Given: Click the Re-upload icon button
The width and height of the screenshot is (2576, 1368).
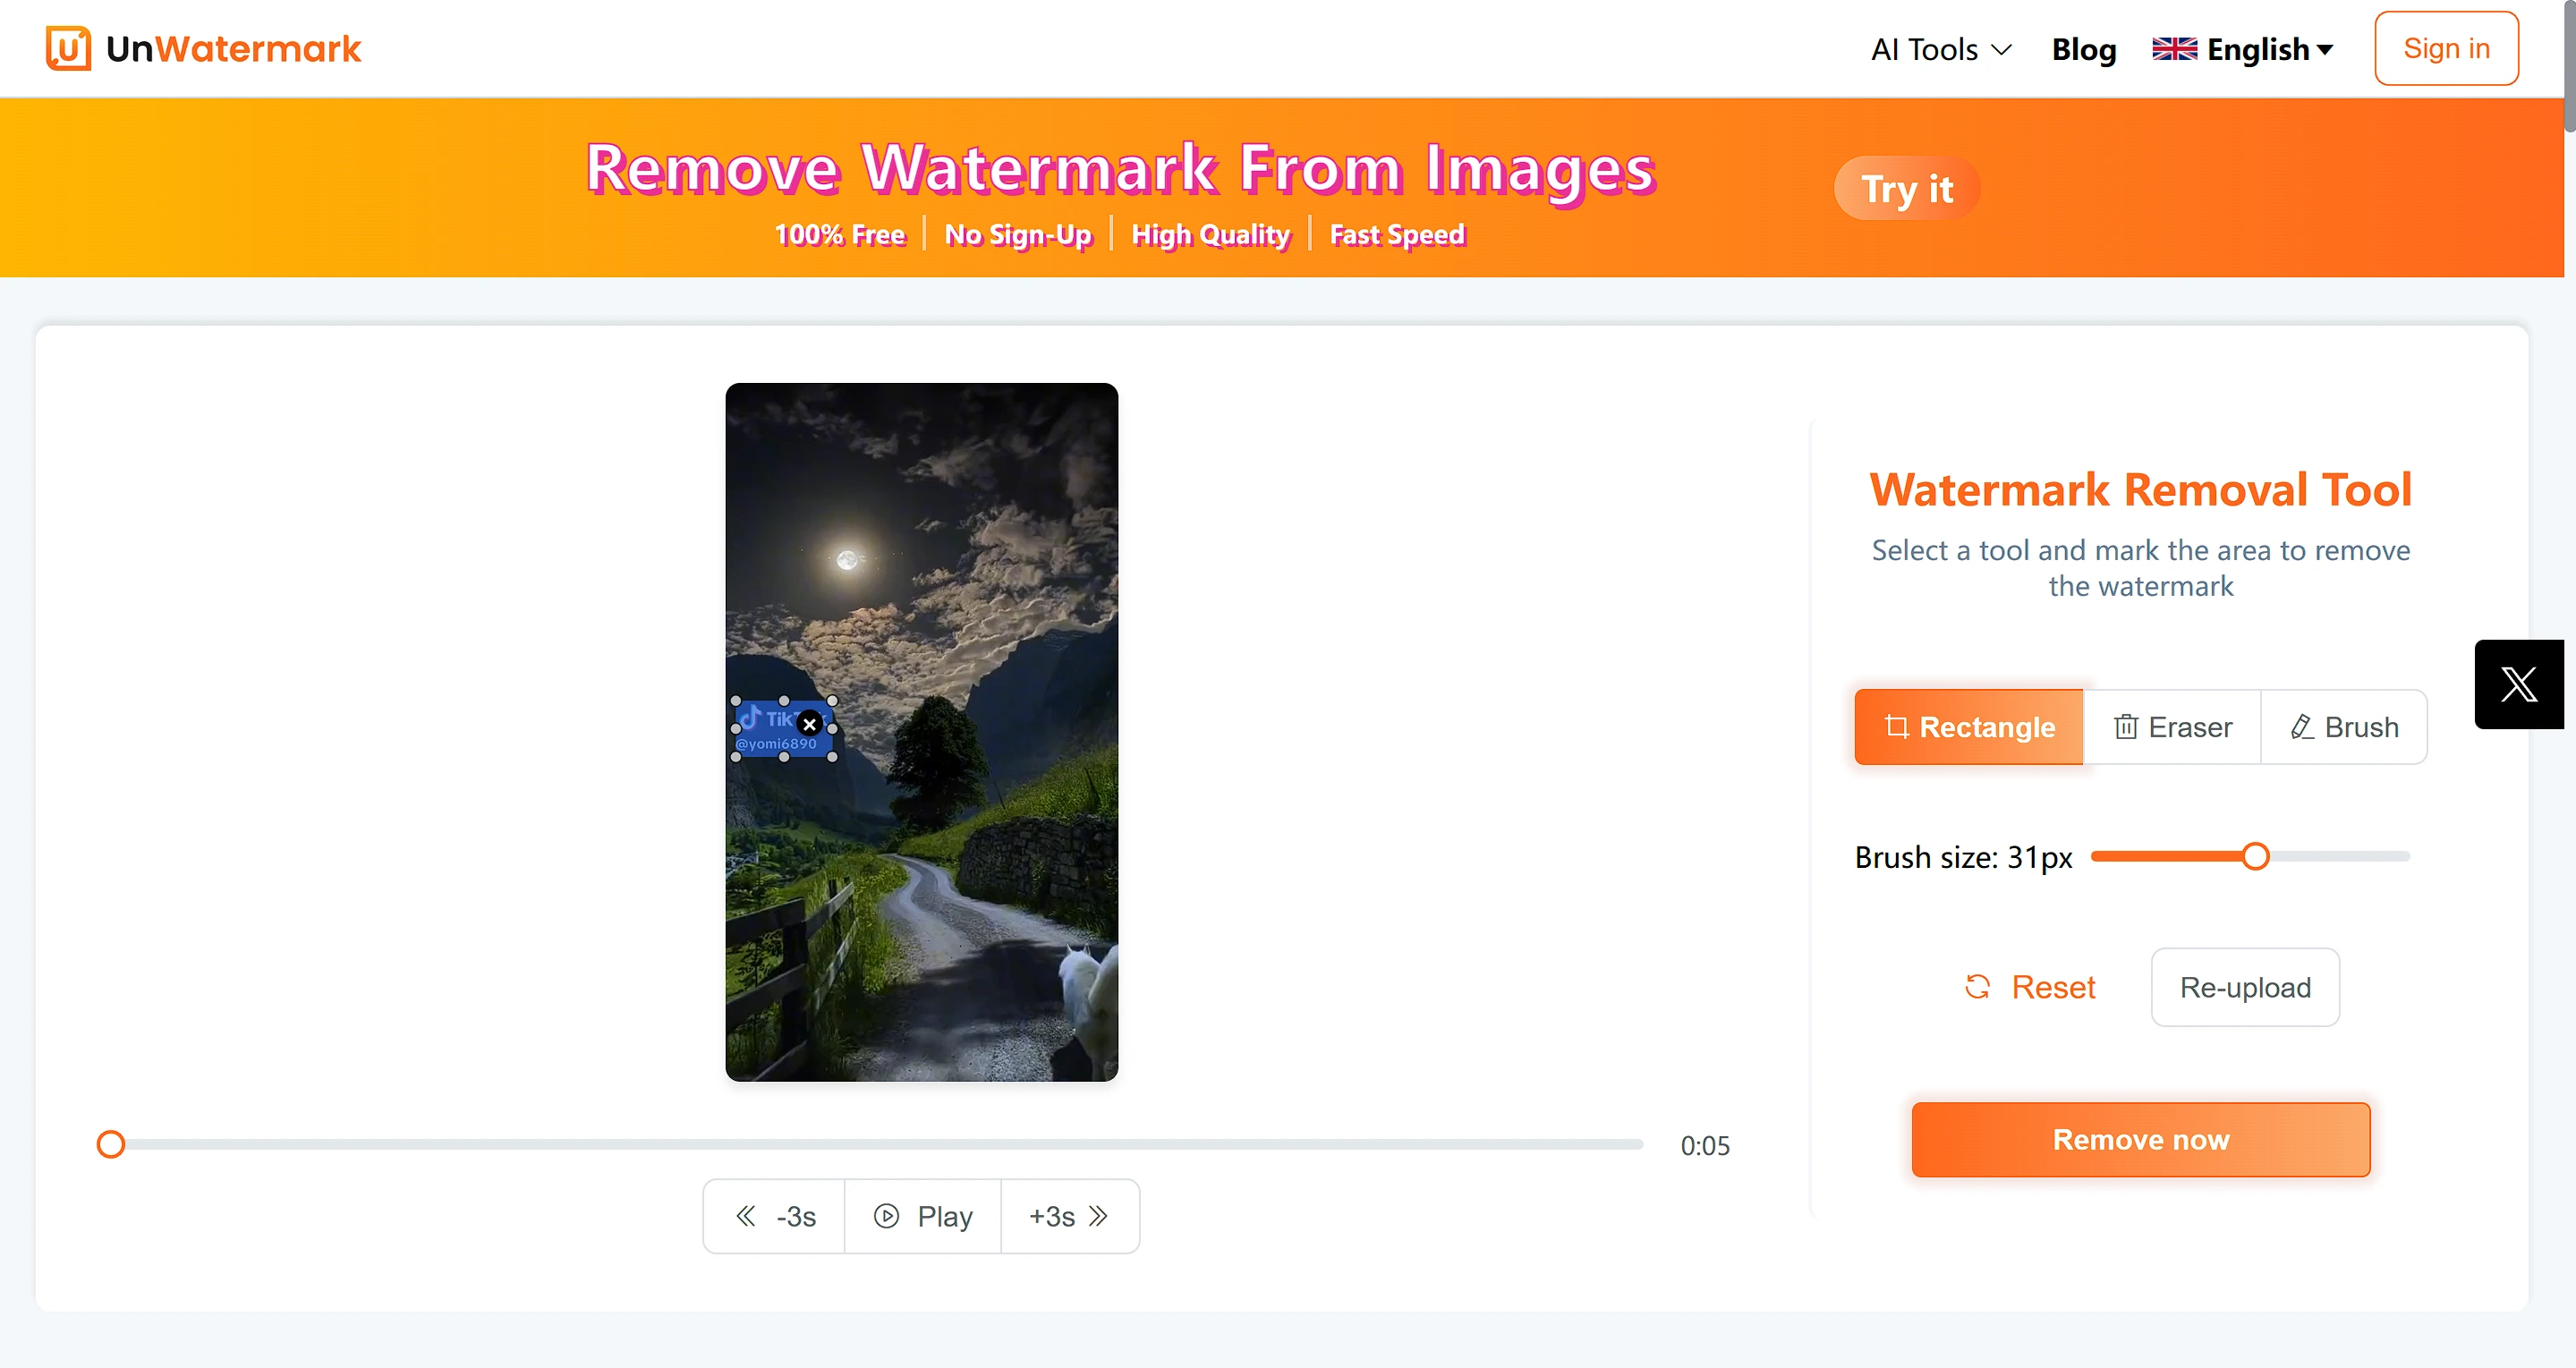Looking at the screenshot, I should pos(2246,986).
